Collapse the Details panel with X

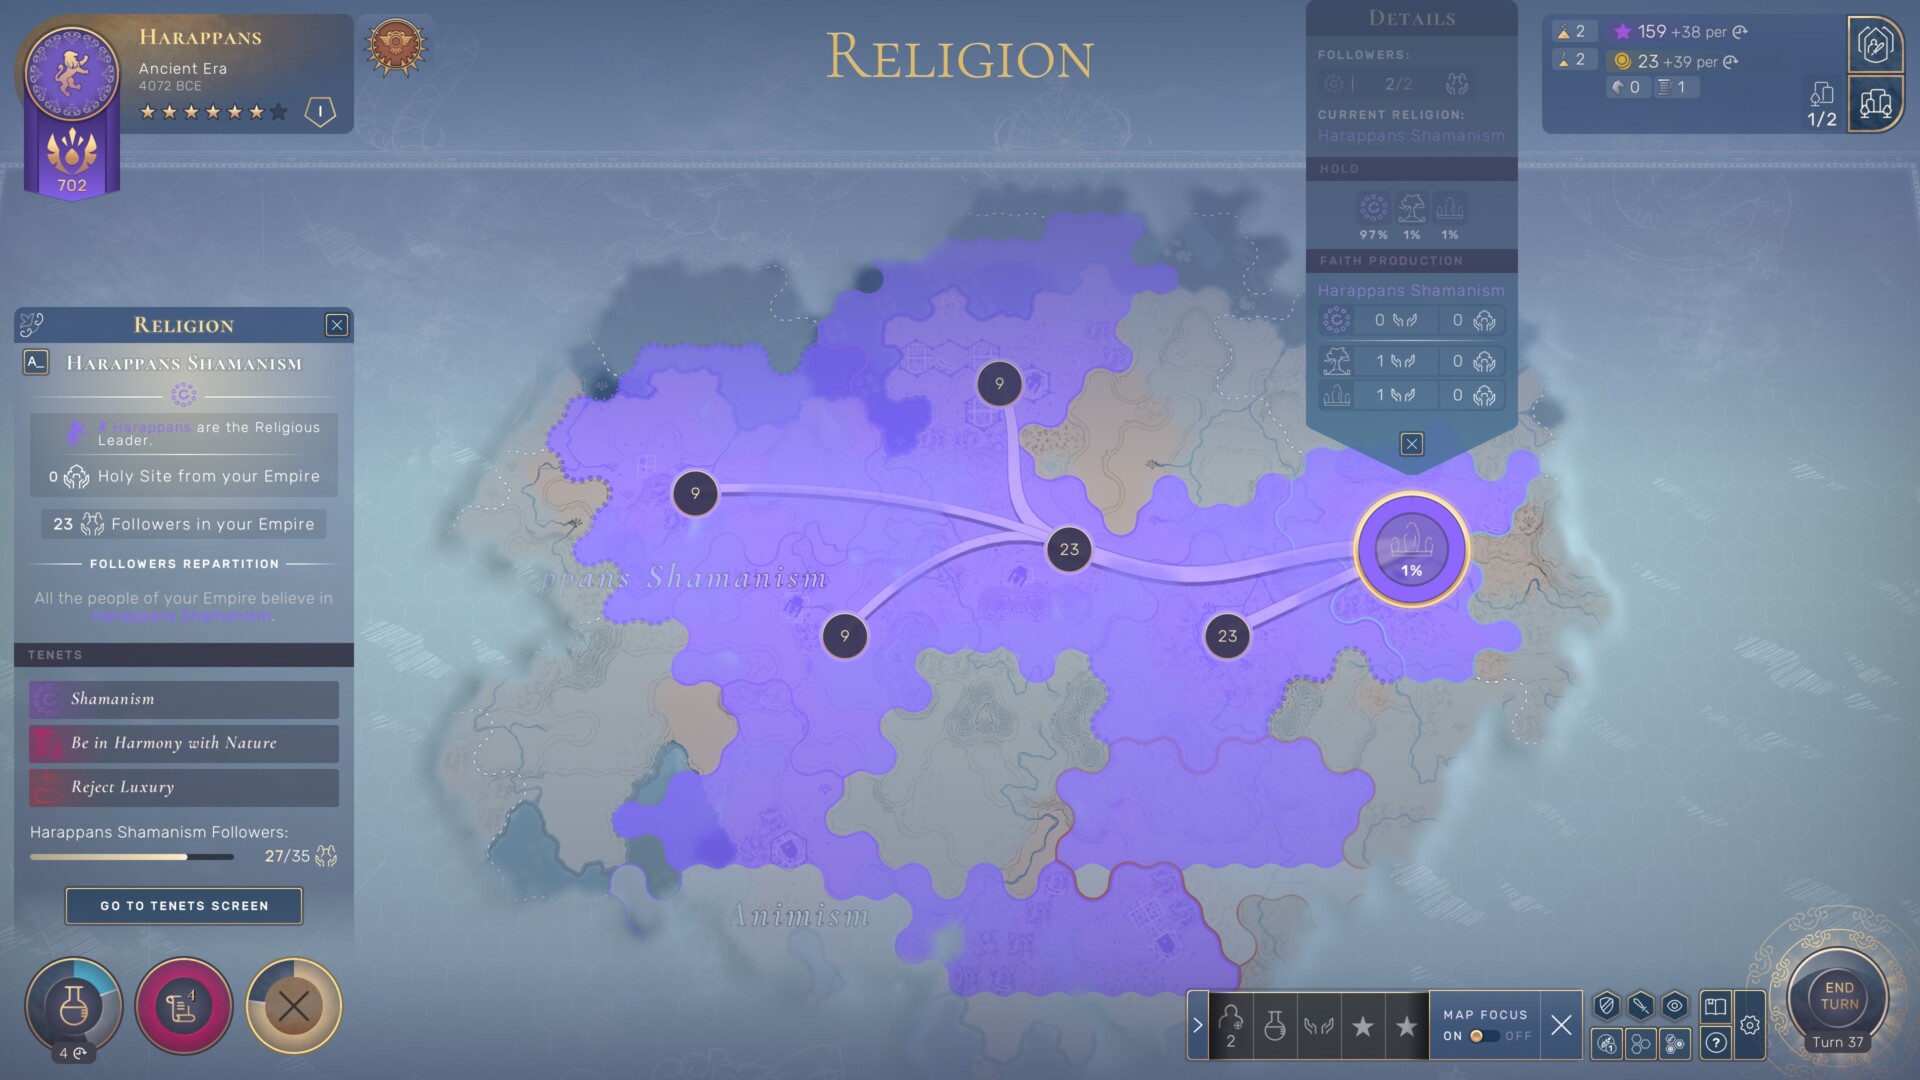click(1411, 444)
